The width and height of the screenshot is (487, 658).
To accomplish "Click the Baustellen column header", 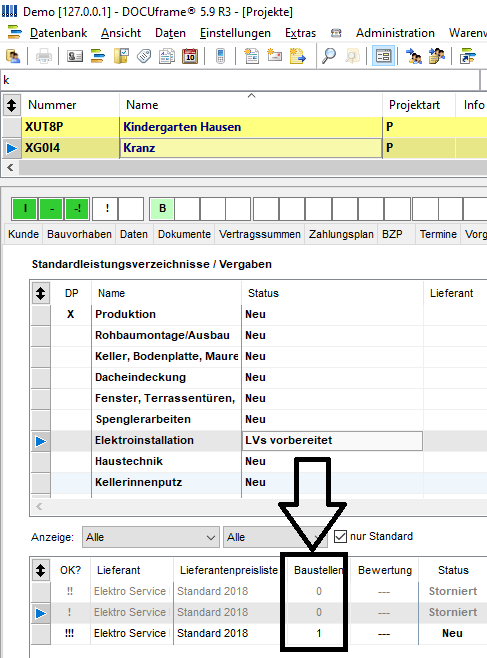I will 318,570.
